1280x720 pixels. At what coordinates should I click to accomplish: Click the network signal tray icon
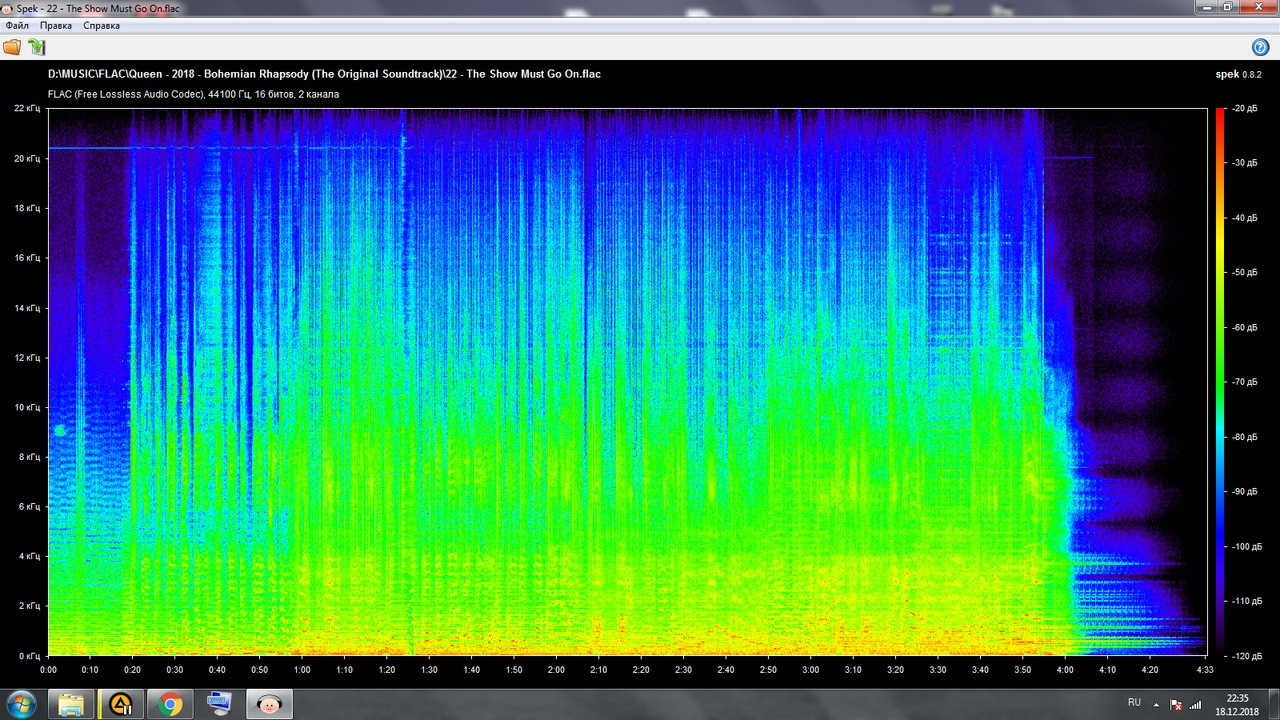[1195, 704]
